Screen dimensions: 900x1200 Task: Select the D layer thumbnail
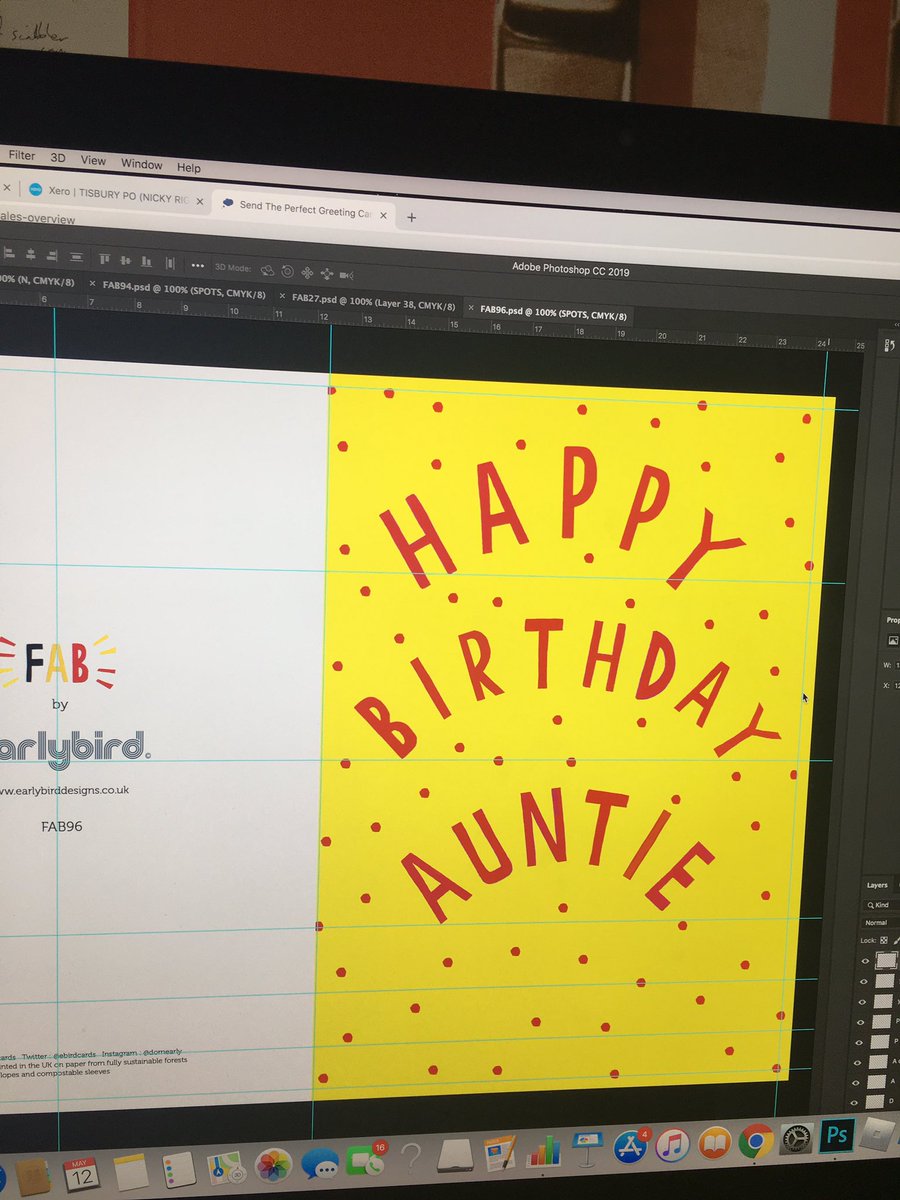click(x=875, y=1101)
